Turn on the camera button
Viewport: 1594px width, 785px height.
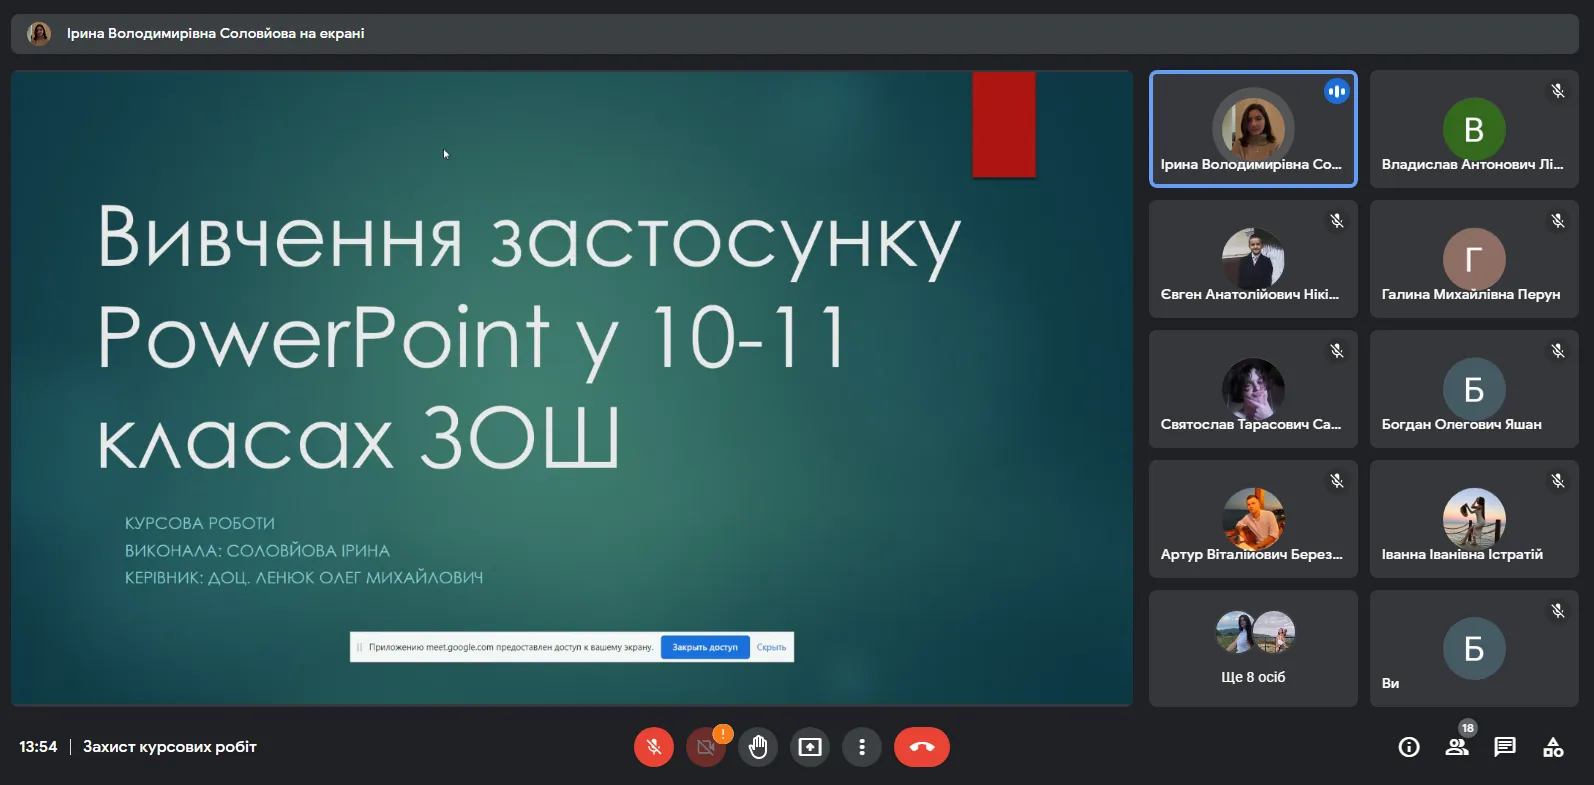pyautogui.click(x=706, y=747)
